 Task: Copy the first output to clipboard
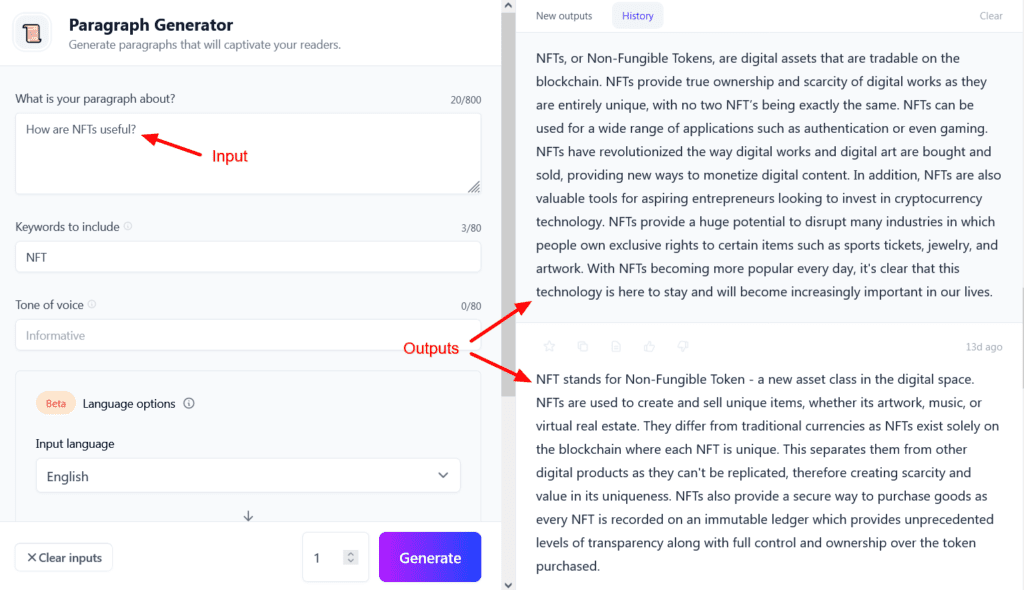583,345
